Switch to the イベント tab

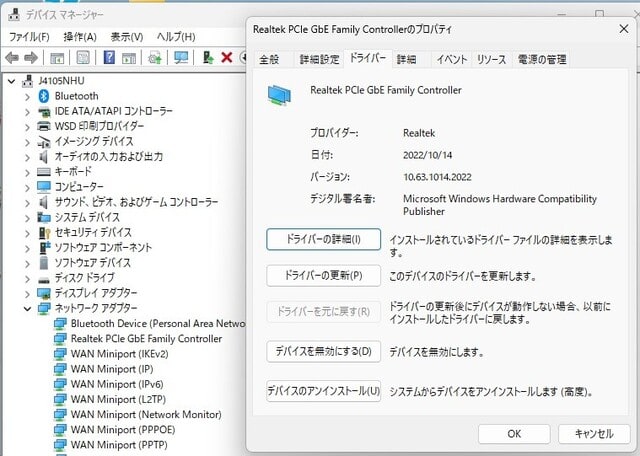point(452,60)
